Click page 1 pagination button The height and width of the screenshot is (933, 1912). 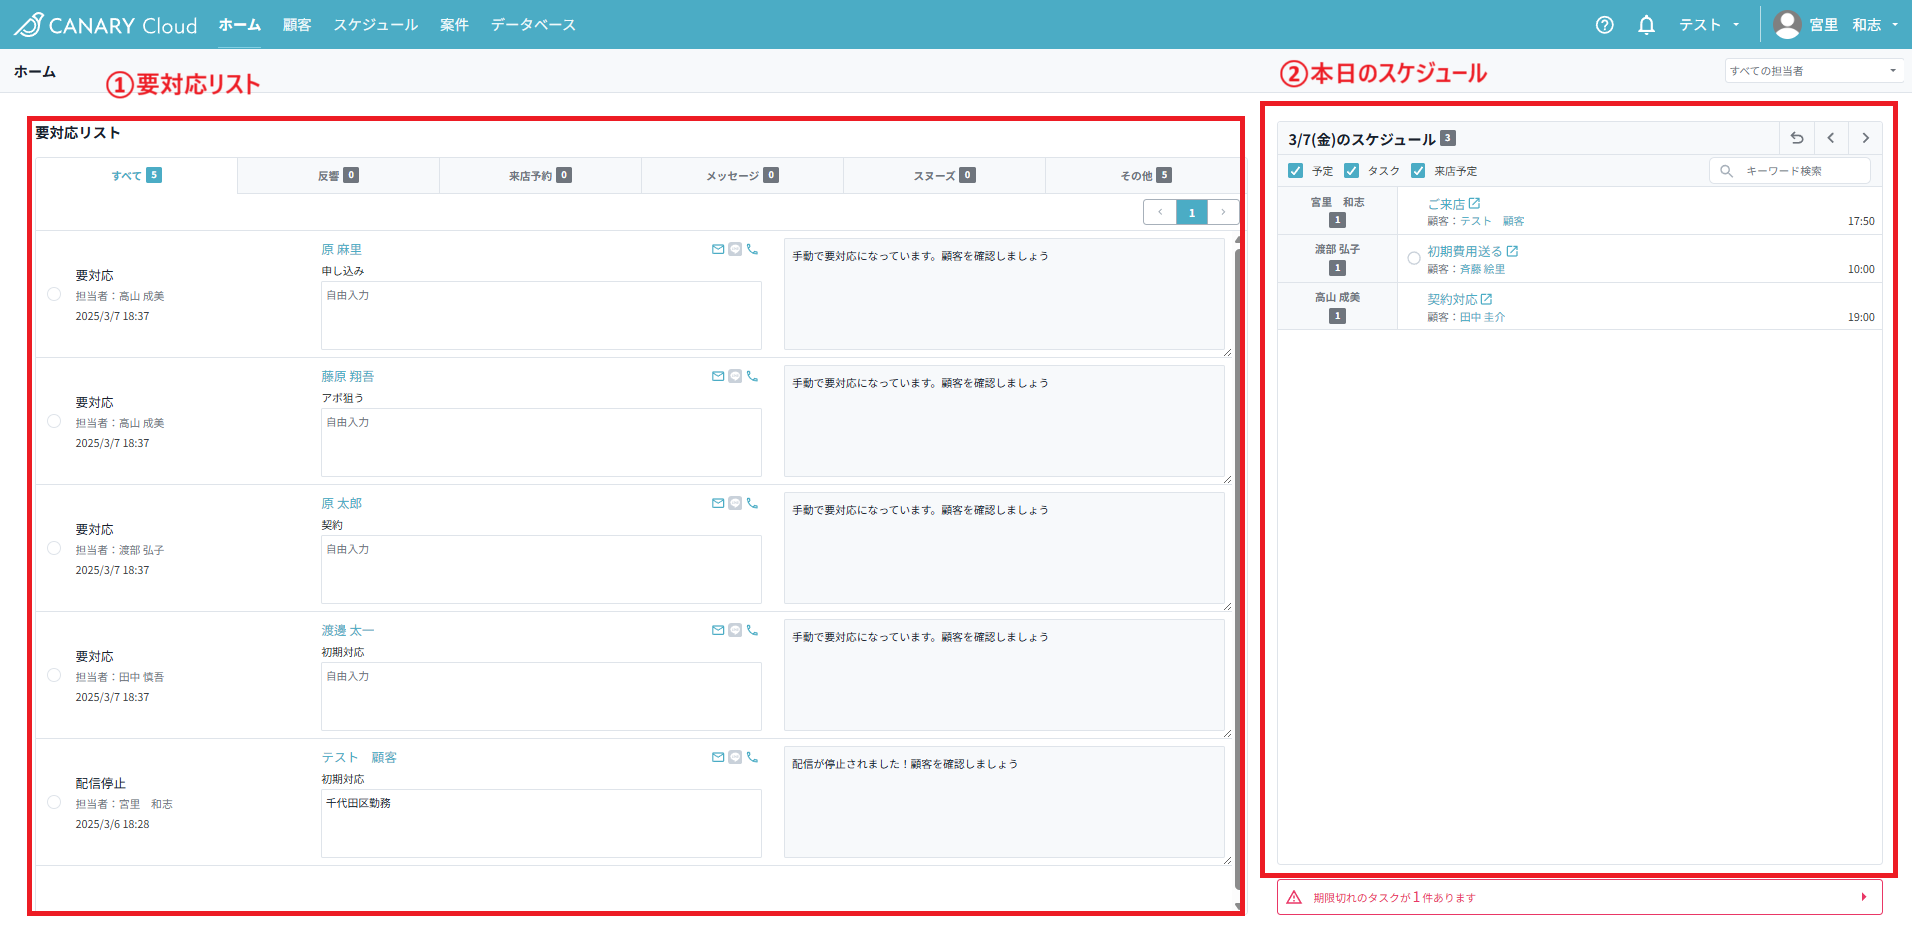tap(1192, 212)
